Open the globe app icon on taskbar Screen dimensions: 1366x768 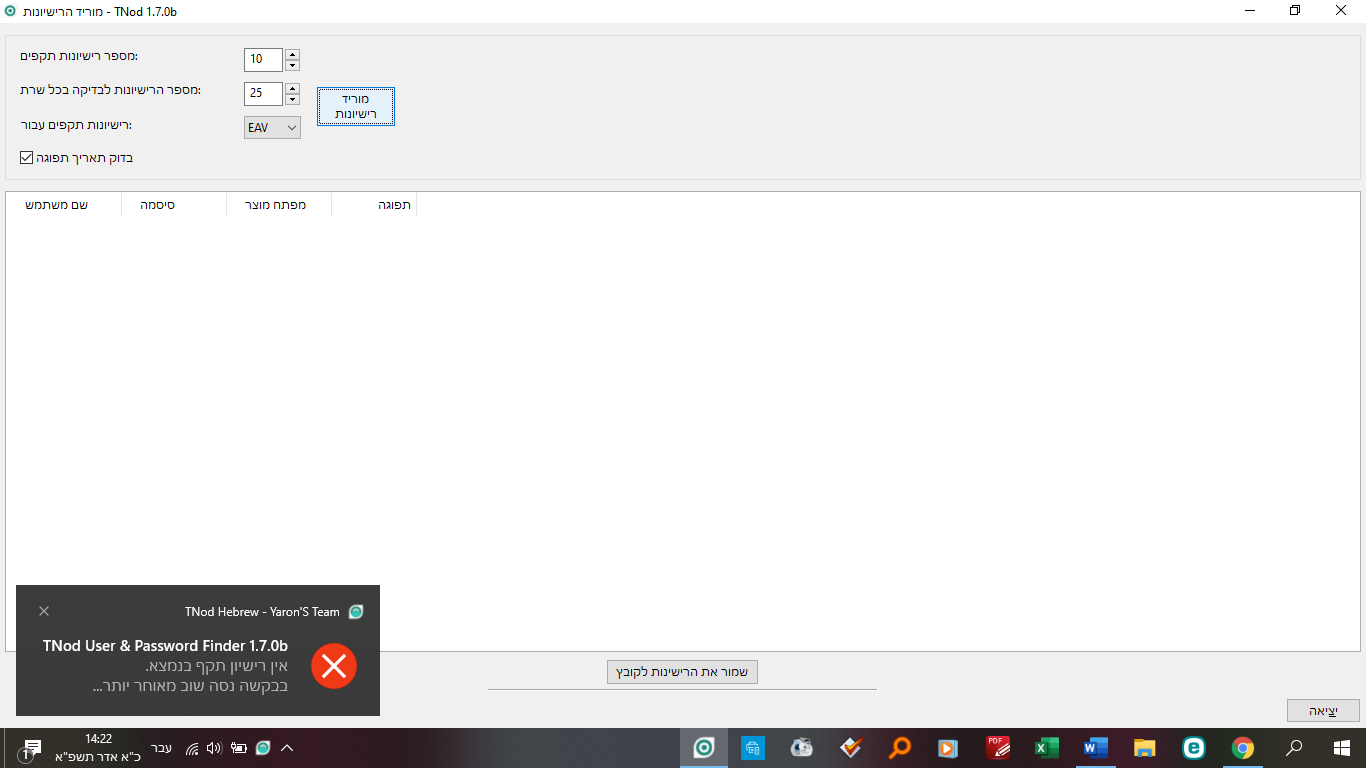(x=802, y=748)
